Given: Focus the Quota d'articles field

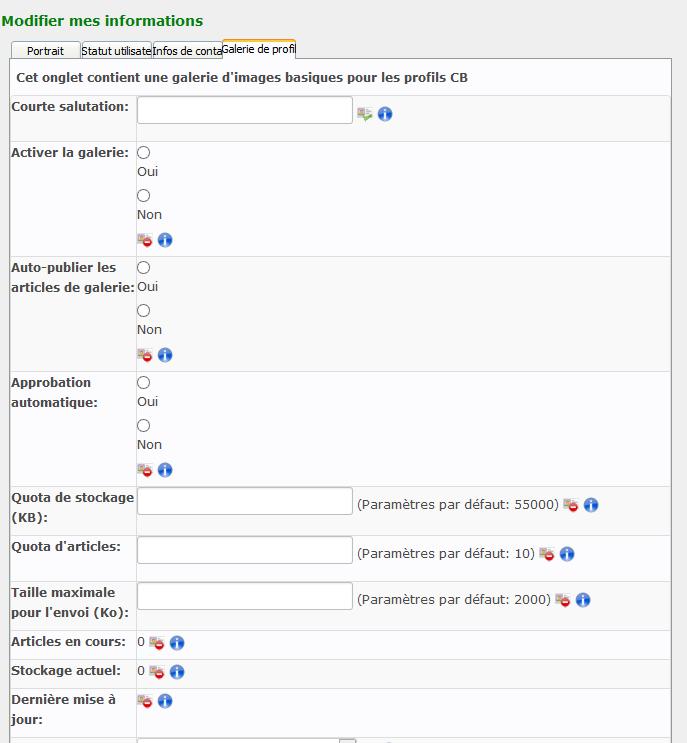Looking at the screenshot, I should pos(245,550).
